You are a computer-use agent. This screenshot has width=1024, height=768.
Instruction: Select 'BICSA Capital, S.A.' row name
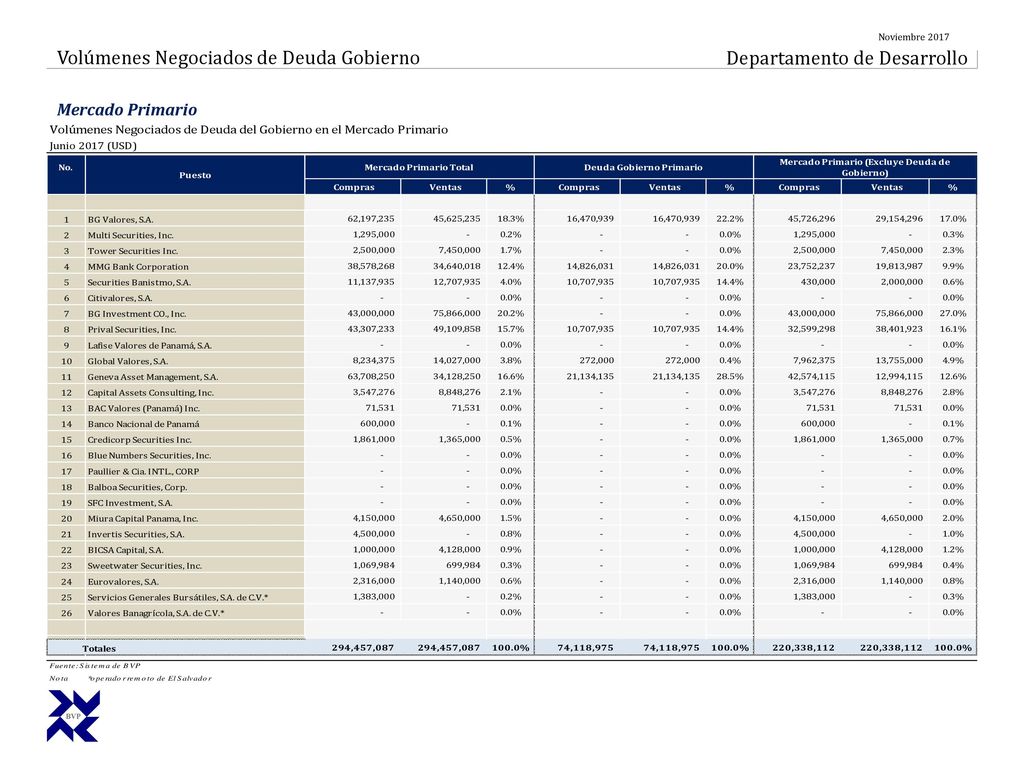point(125,550)
